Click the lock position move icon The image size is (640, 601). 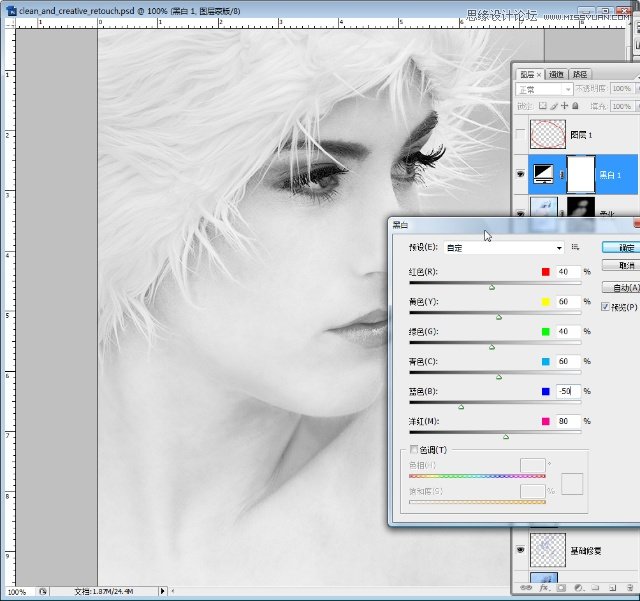pos(566,105)
